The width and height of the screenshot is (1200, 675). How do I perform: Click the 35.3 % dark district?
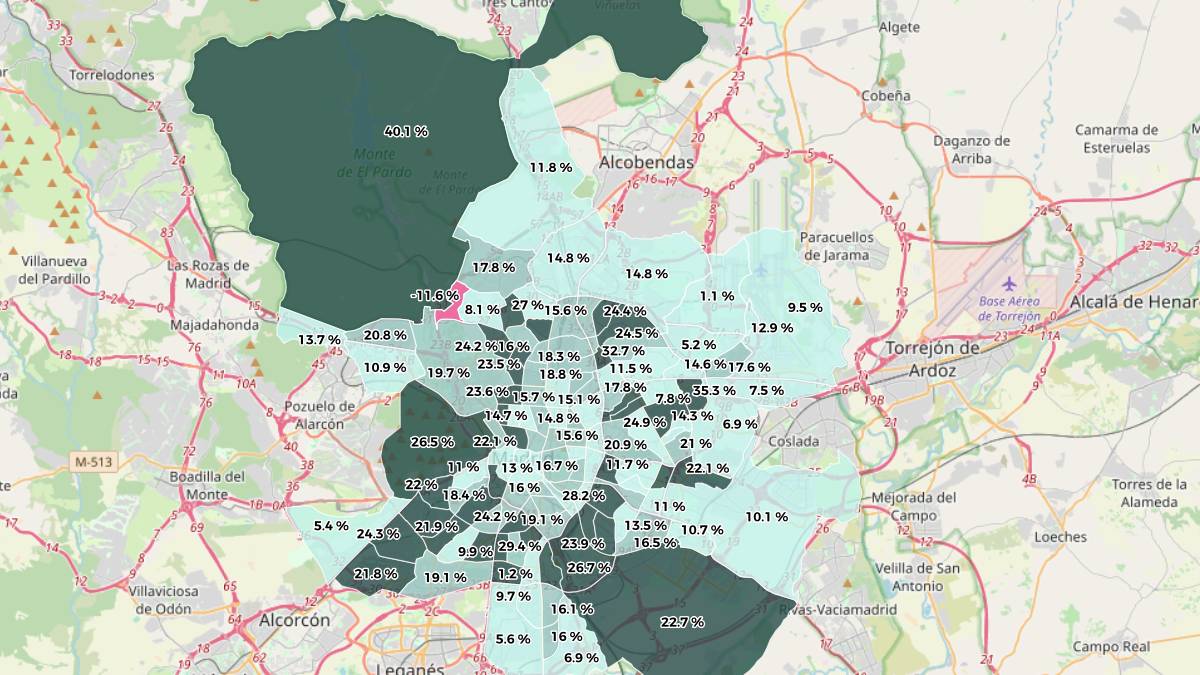coord(713,390)
